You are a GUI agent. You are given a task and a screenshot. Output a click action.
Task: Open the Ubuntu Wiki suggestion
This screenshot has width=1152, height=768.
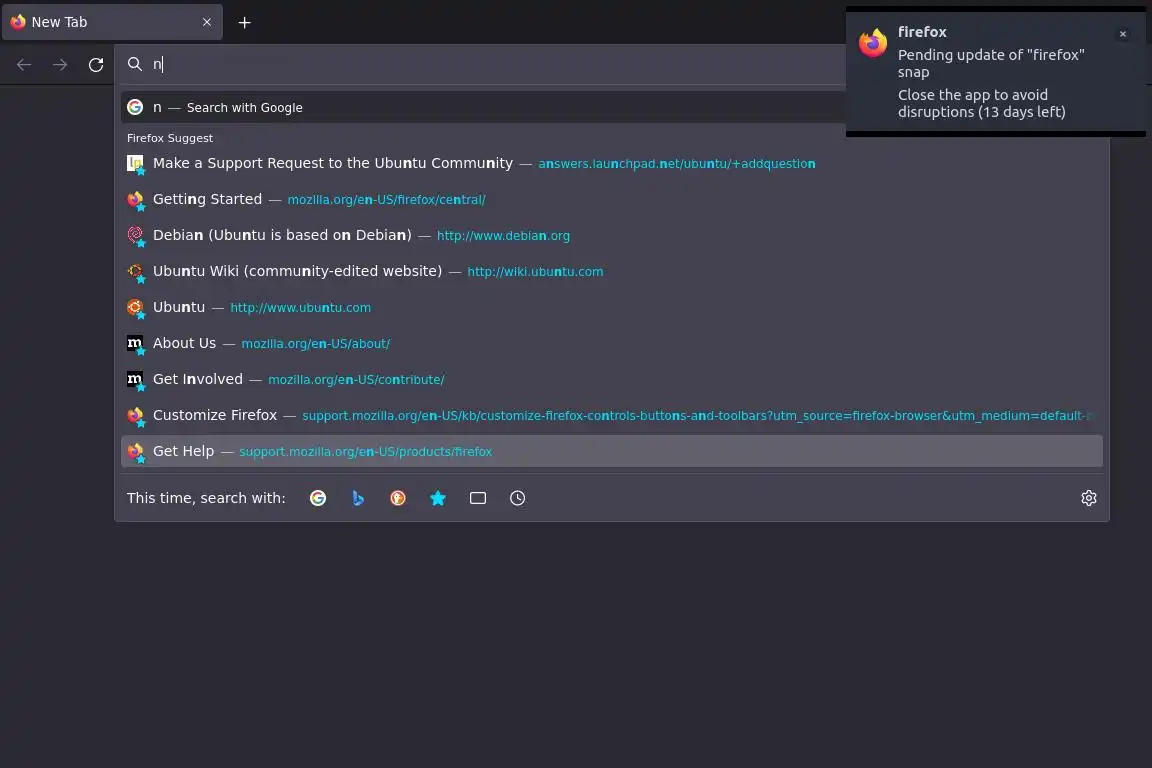pyautogui.click(x=612, y=271)
